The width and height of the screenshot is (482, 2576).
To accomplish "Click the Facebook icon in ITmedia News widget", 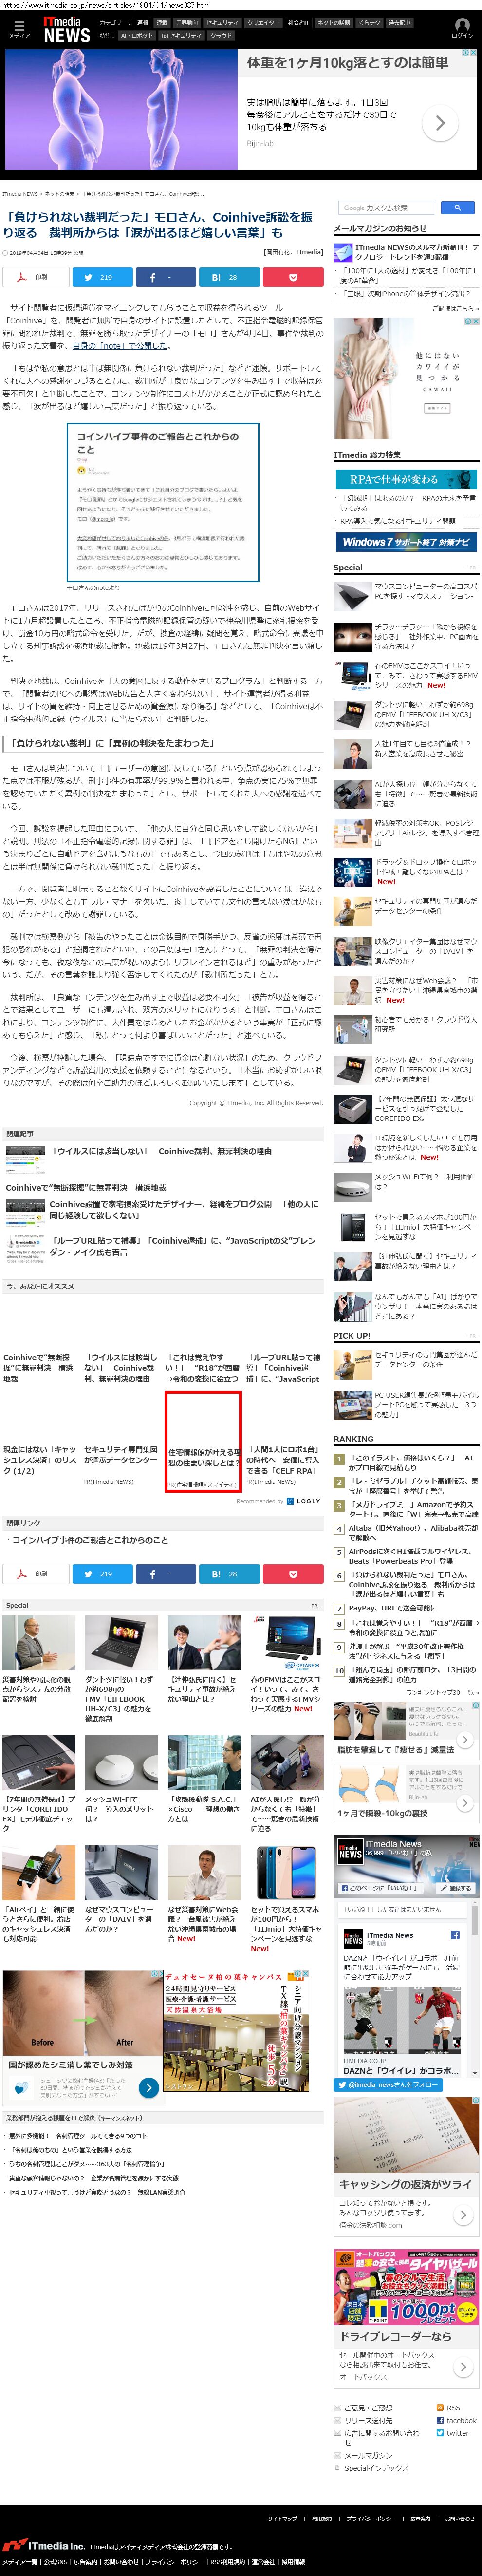I will [455, 1934].
